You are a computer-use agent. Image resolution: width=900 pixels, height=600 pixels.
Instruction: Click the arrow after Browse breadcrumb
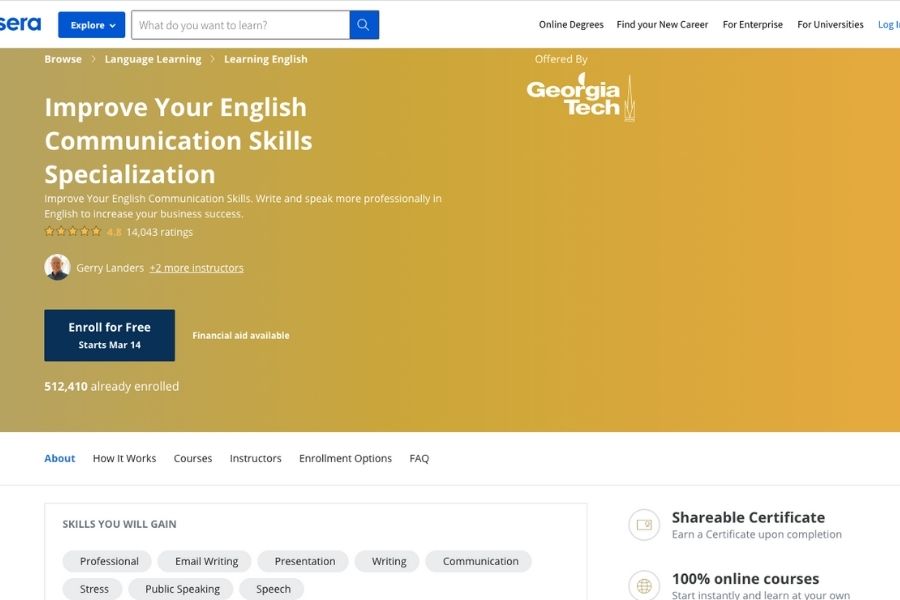pyautogui.click(x=93, y=59)
